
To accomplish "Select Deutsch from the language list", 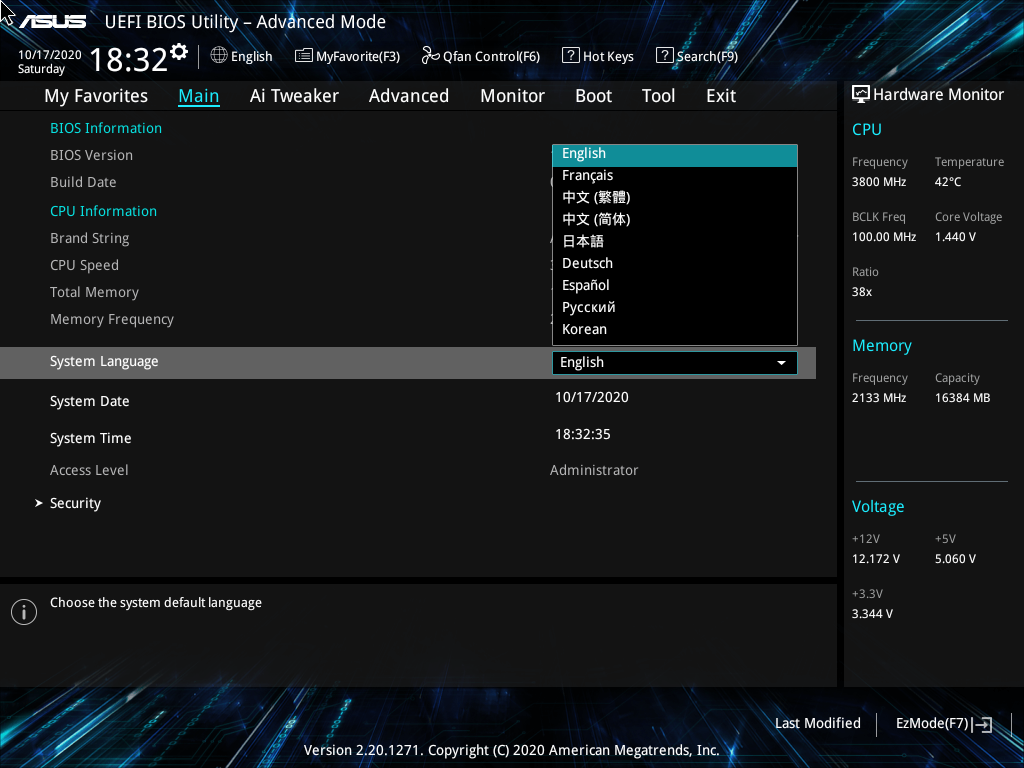I will point(675,263).
